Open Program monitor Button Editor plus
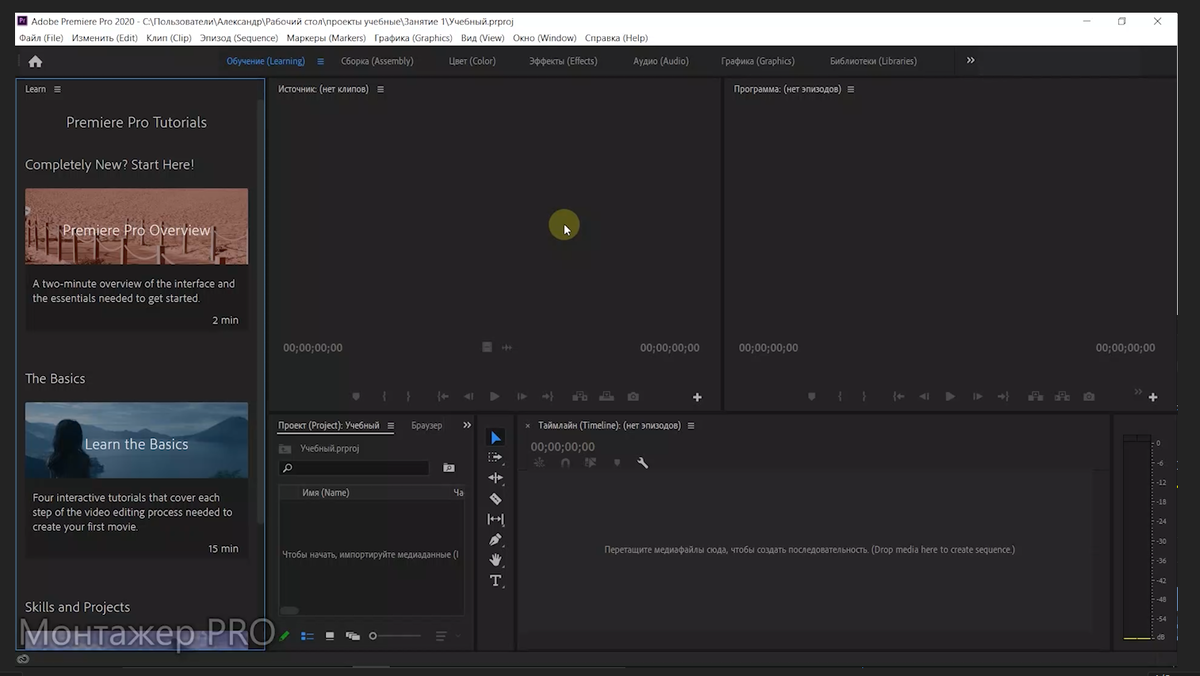1200x676 pixels. (x=1153, y=397)
